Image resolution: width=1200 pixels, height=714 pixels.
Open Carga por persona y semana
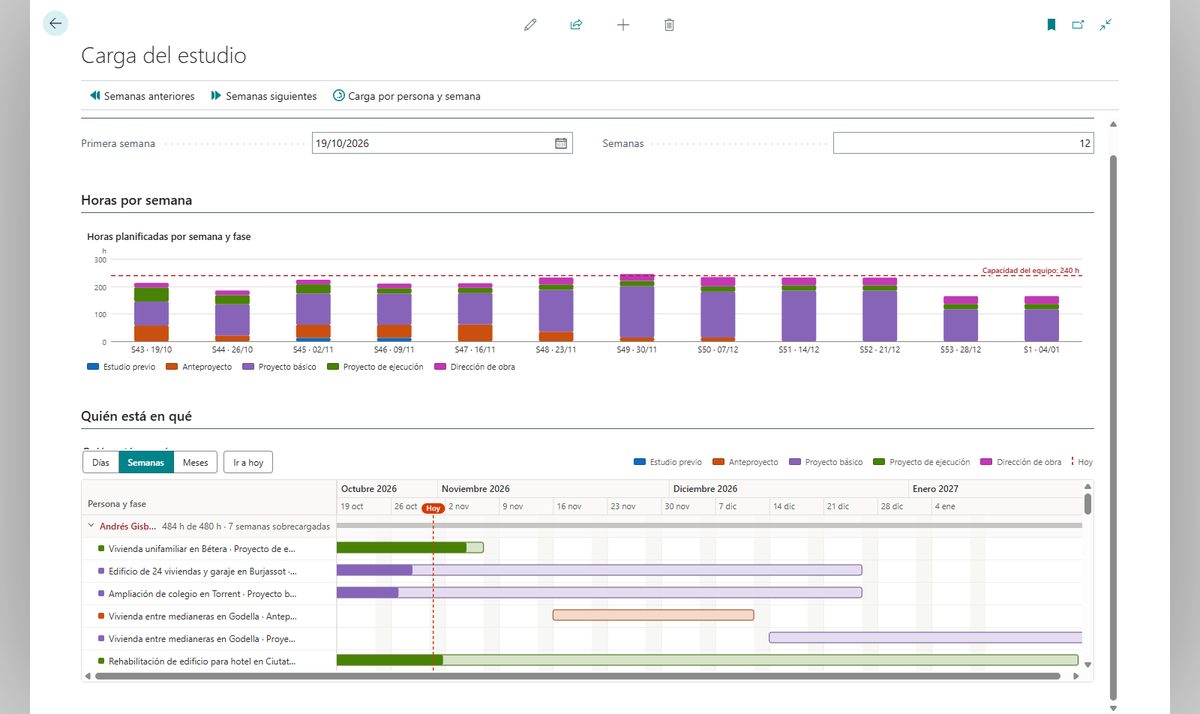407,96
